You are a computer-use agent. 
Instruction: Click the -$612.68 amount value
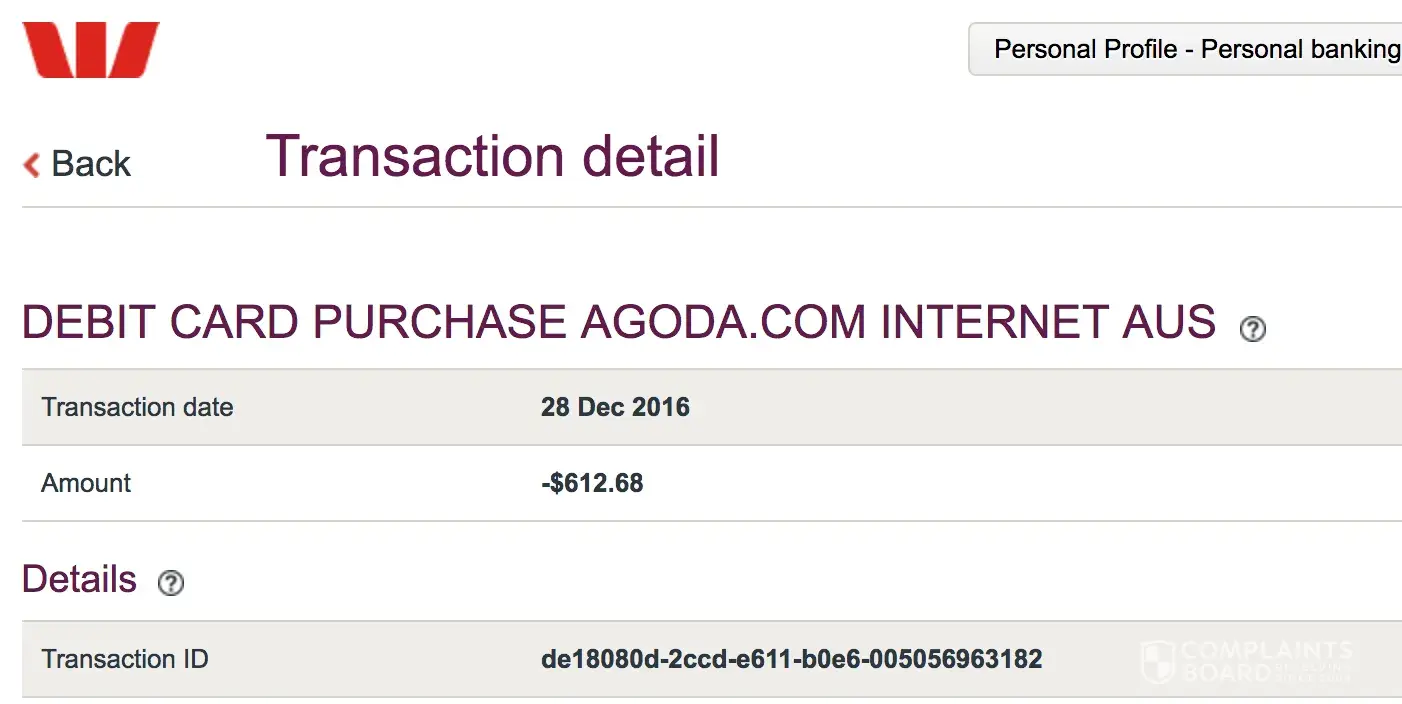click(x=592, y=483)
